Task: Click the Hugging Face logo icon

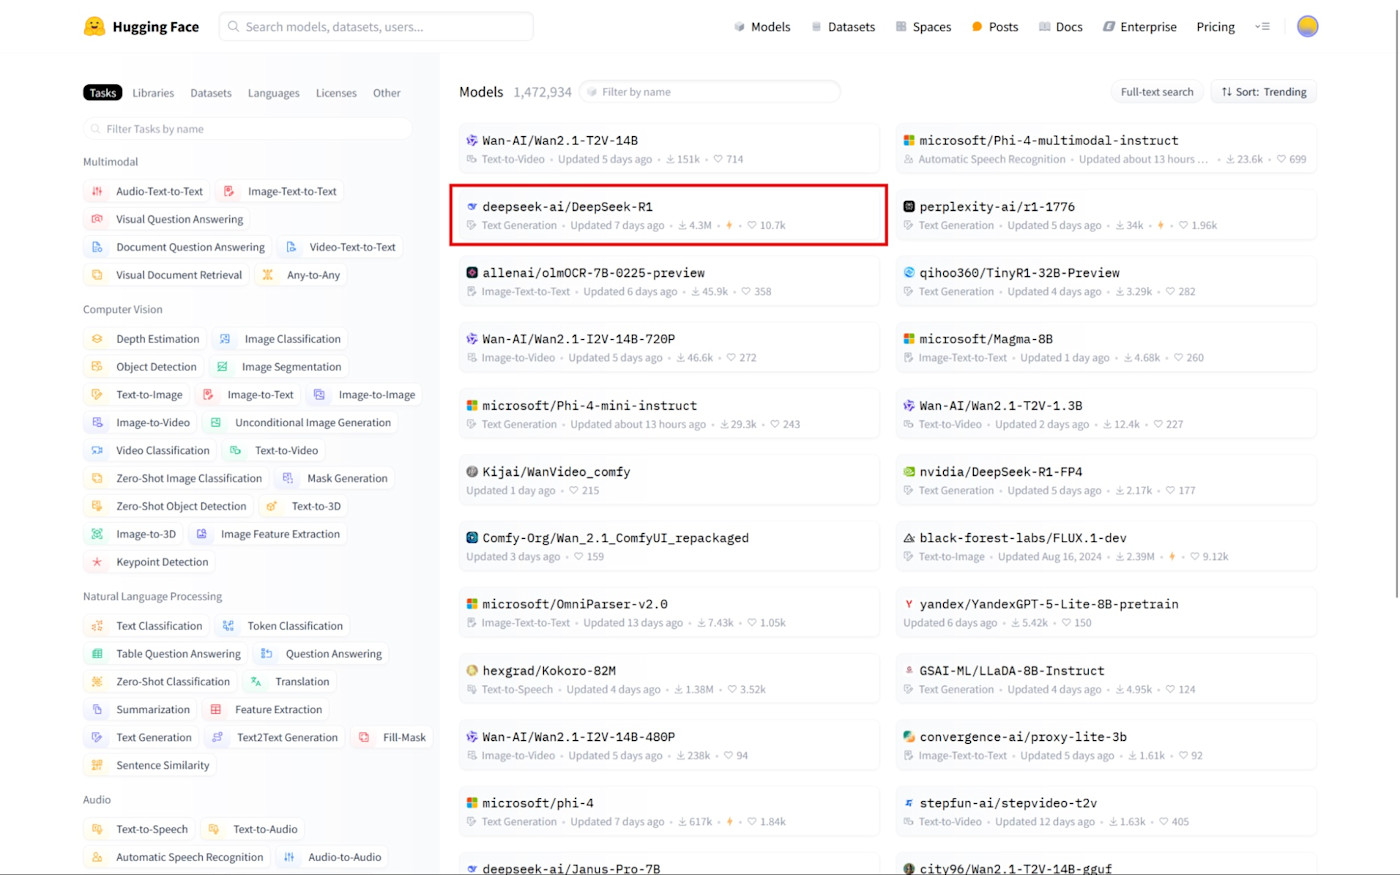Action: 95,27
